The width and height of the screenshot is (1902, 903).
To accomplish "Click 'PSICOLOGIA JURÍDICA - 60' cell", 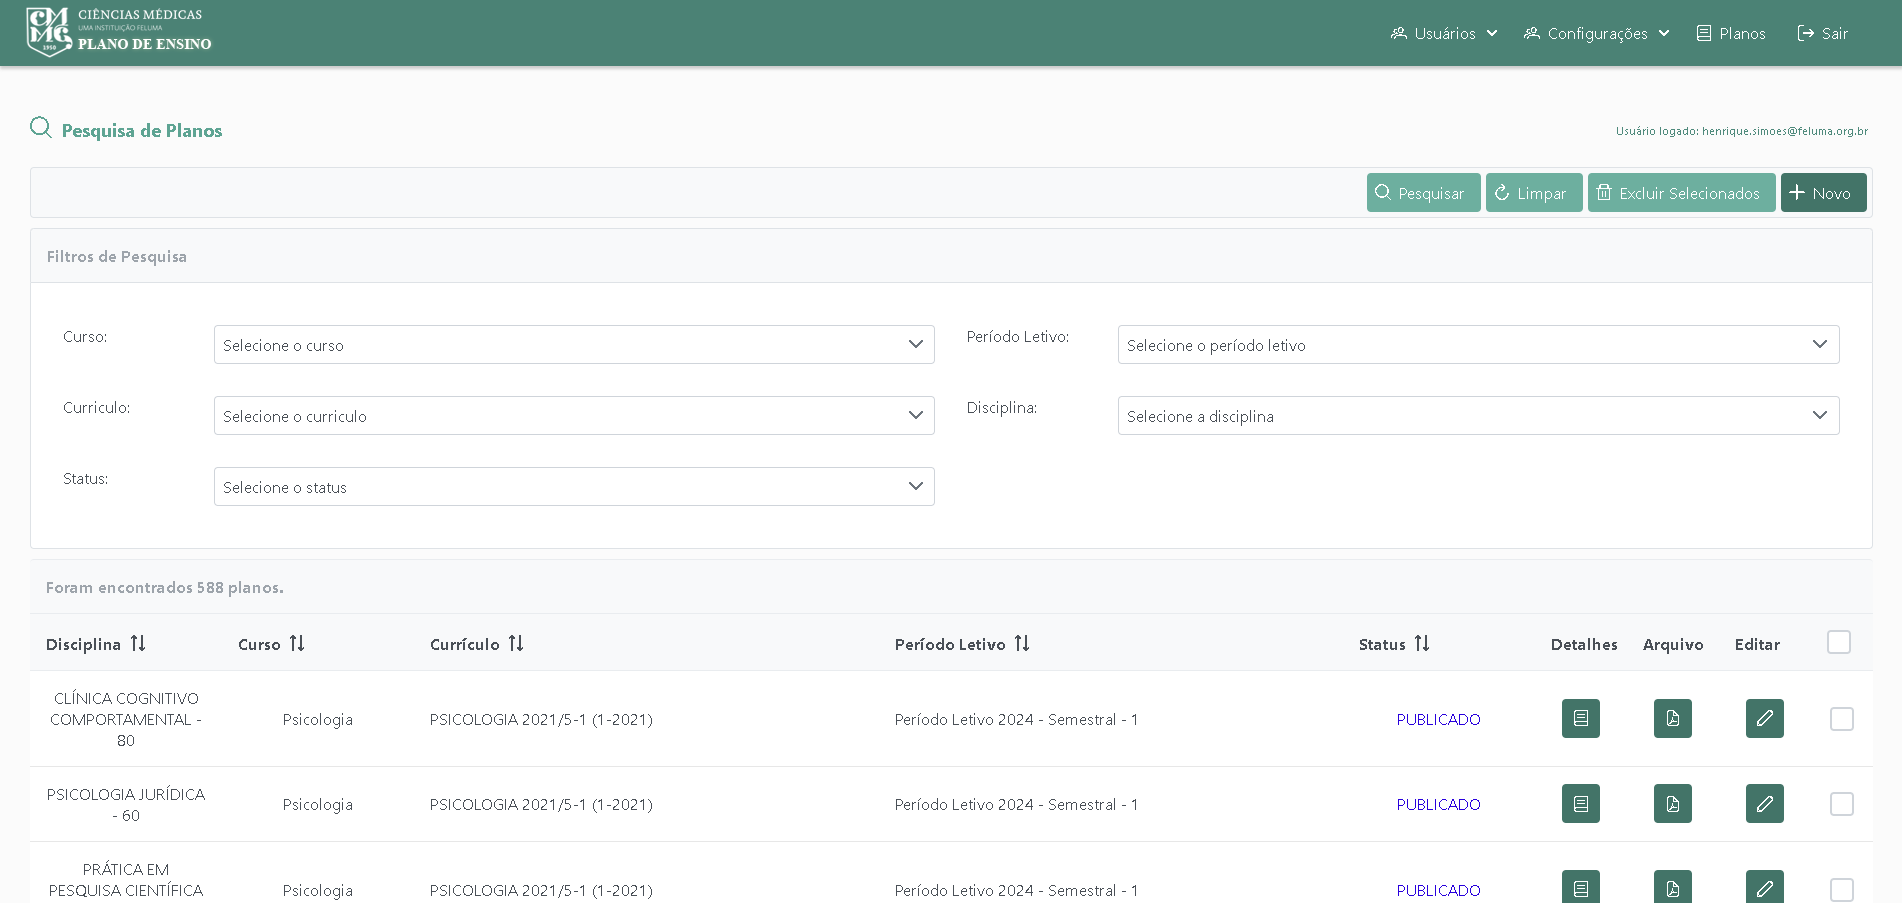I will coord(126,804).
